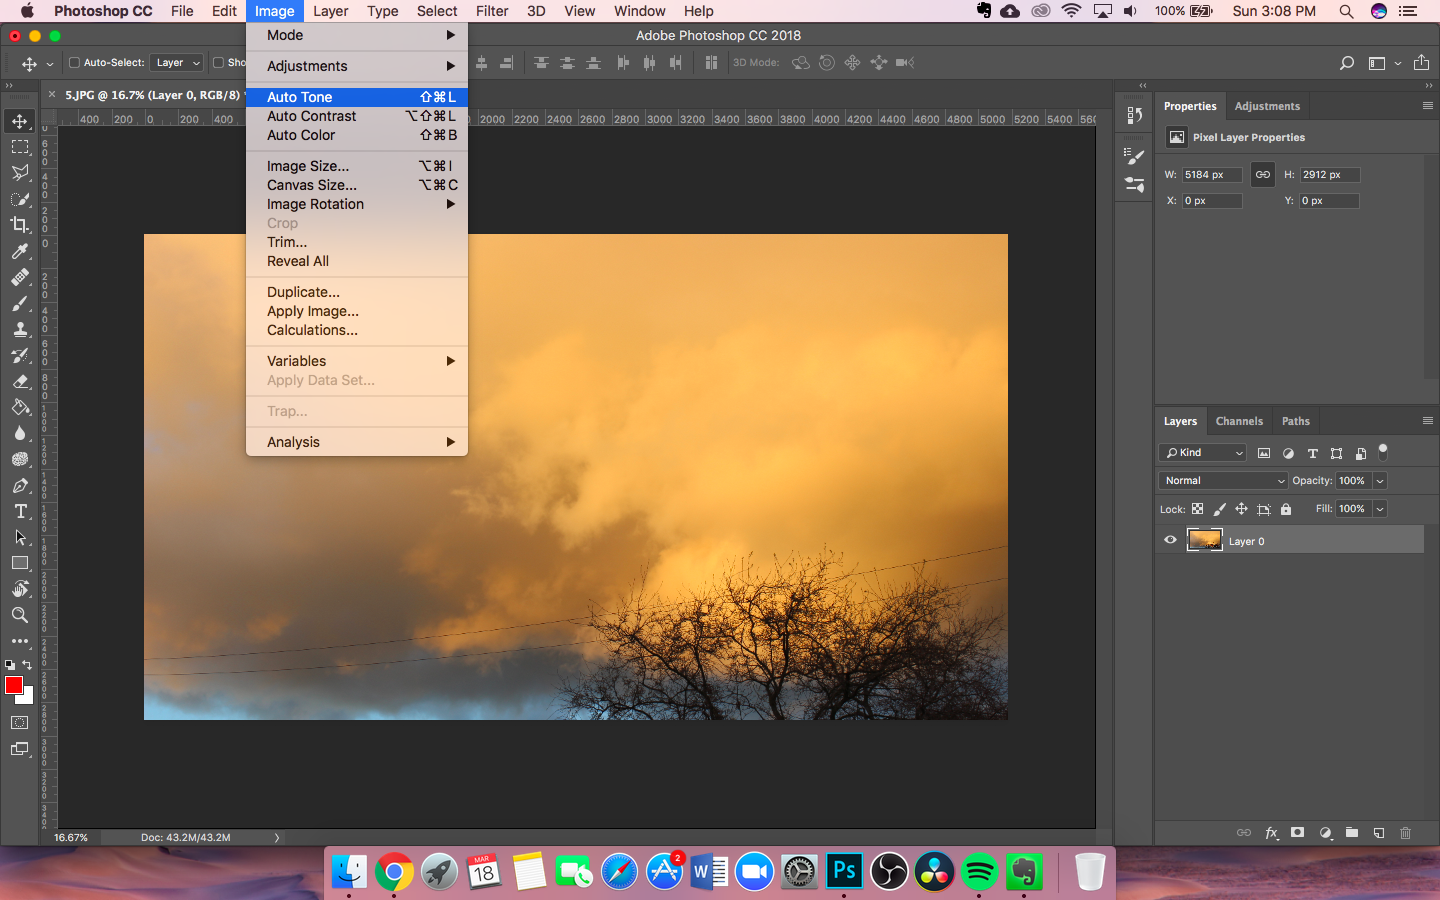Create new fill or adjustment layer icon
Image resolution: width=1440 pixels, height=900 pixels.
[x=1325, y=832]
